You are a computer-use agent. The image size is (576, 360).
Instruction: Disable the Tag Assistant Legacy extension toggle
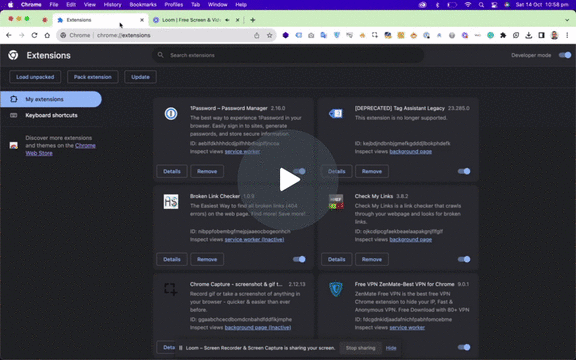pos(464,171)
